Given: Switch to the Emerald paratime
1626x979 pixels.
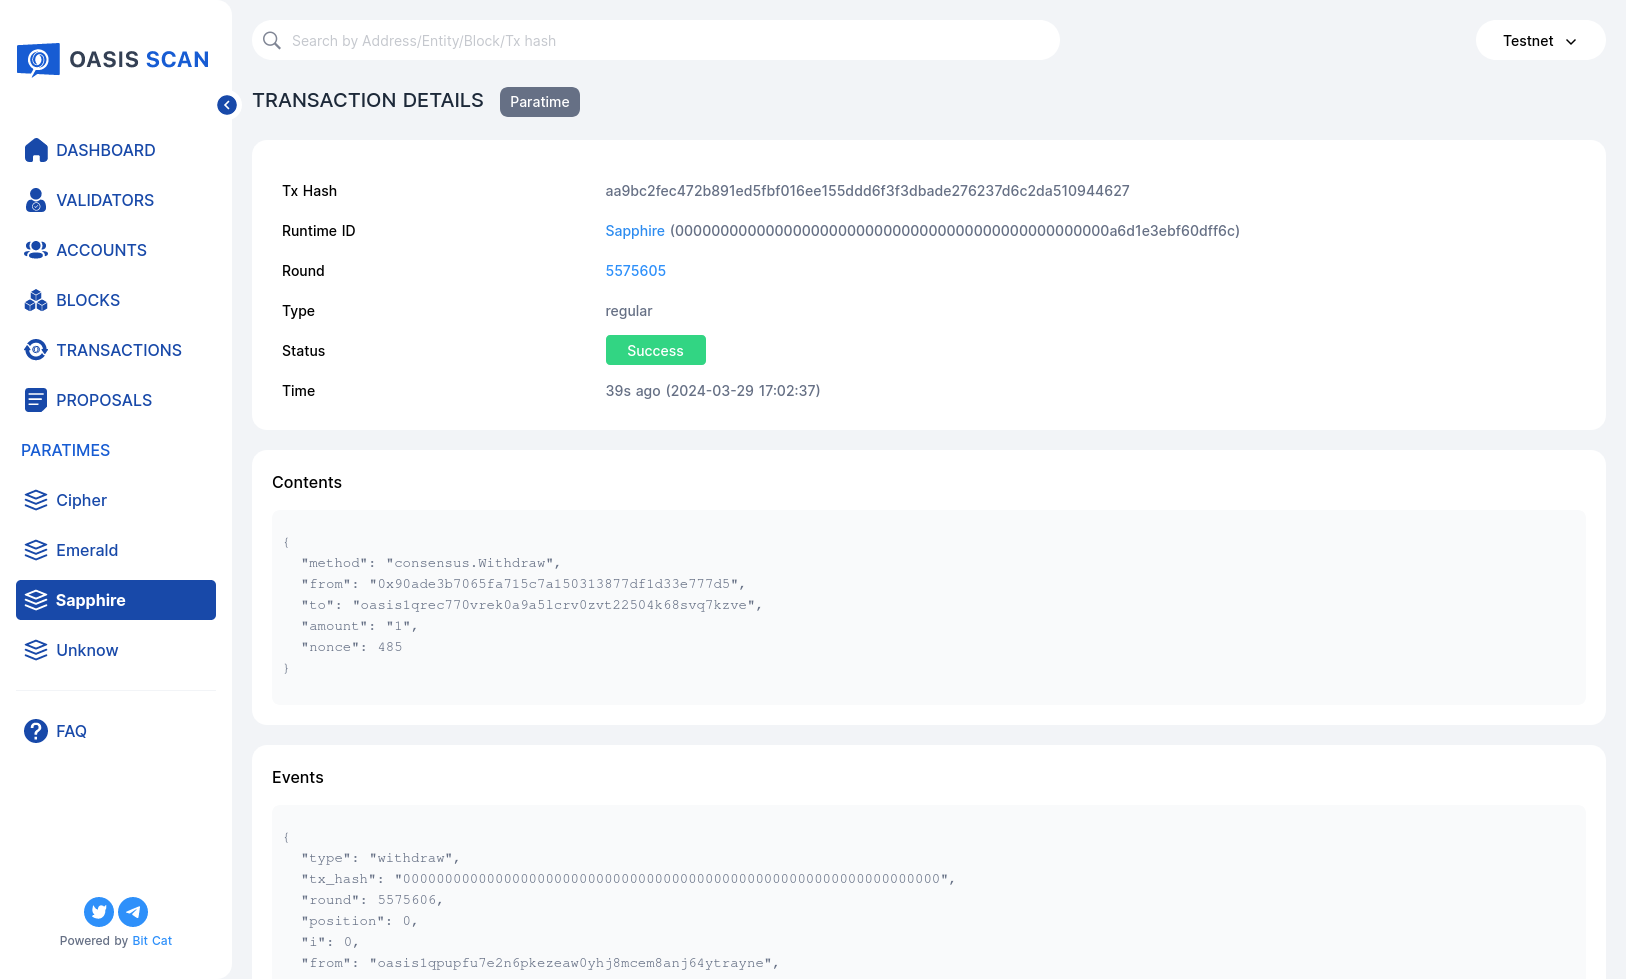Looking at the screenshot, I should (86, 550).
